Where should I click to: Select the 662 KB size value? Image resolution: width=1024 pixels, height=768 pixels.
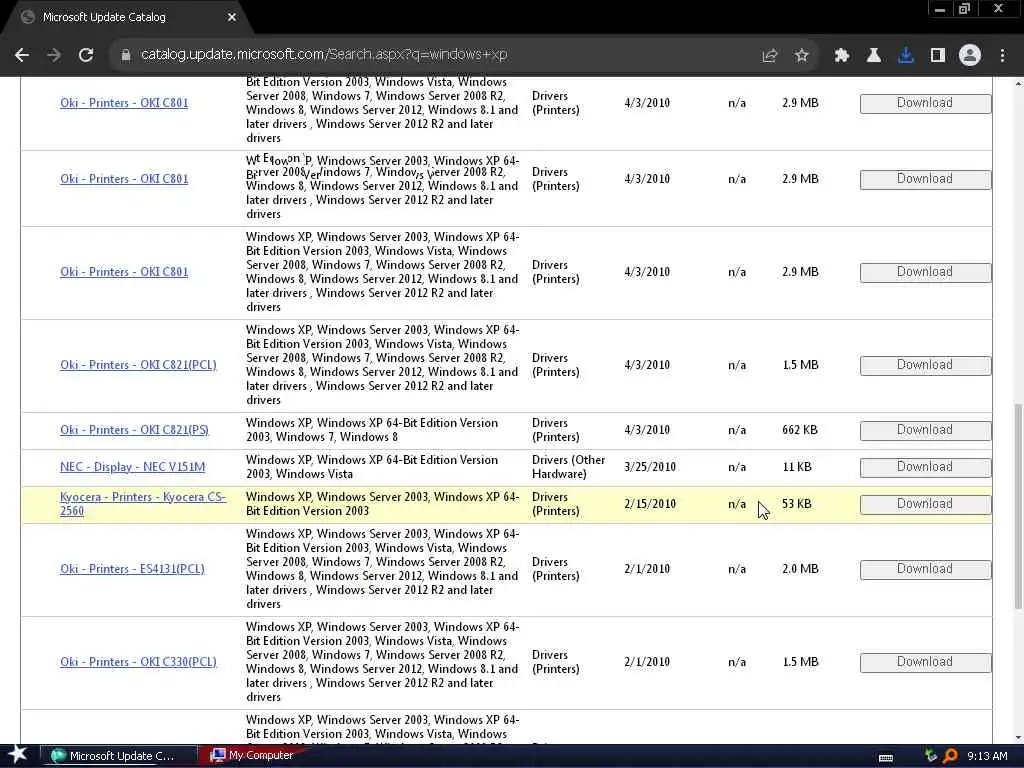point(799,430)
